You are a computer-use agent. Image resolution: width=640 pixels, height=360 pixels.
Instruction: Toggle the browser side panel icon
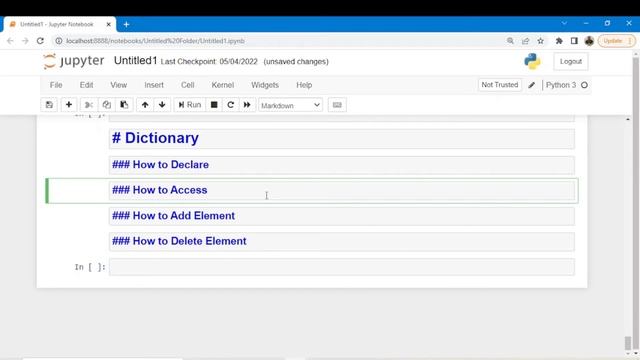(x=574, y=41)
